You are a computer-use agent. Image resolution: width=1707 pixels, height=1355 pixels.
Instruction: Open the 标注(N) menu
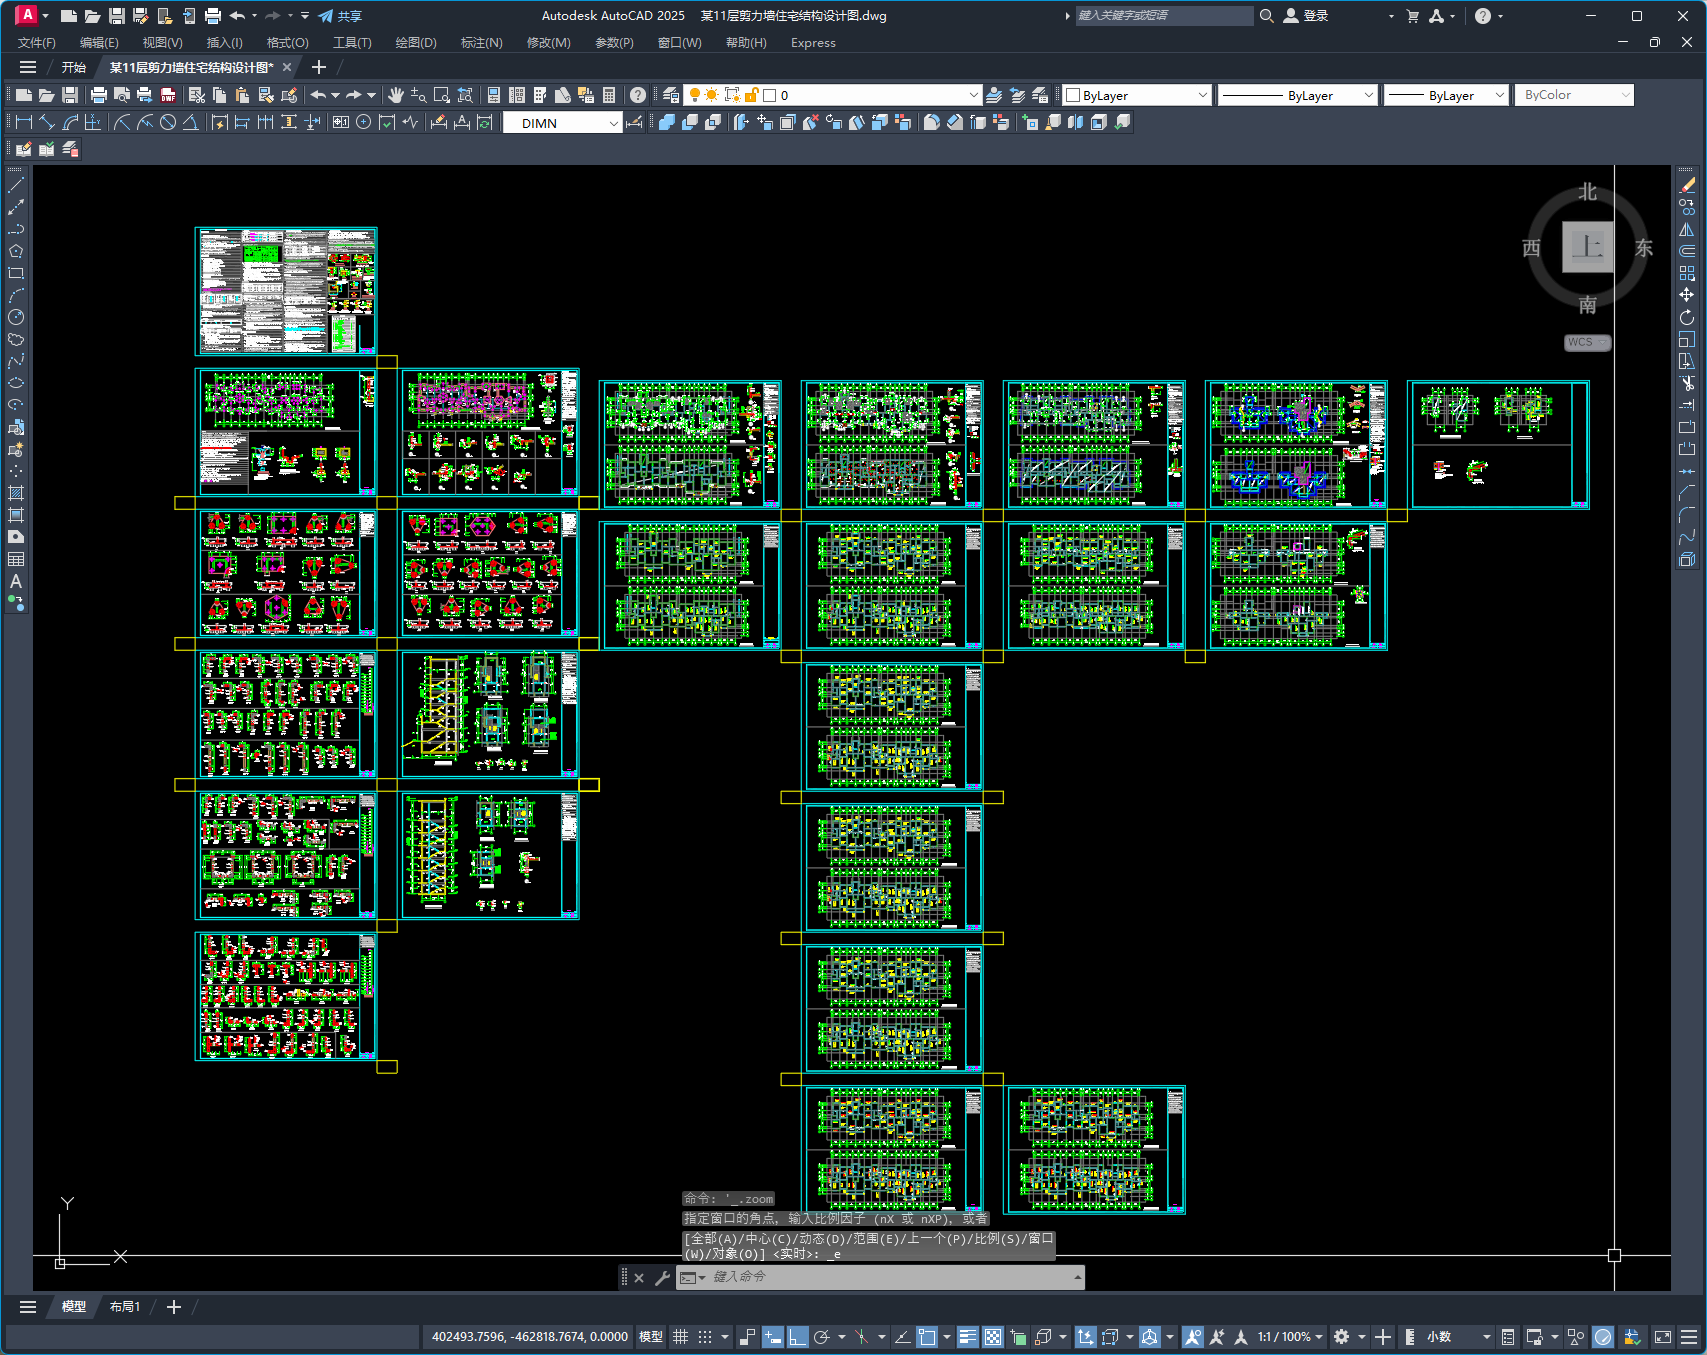click(x=481, y=43)
